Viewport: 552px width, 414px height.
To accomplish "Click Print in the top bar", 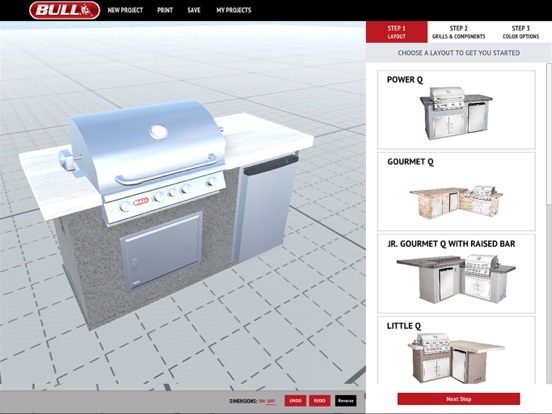I will (x=165, y=10).
